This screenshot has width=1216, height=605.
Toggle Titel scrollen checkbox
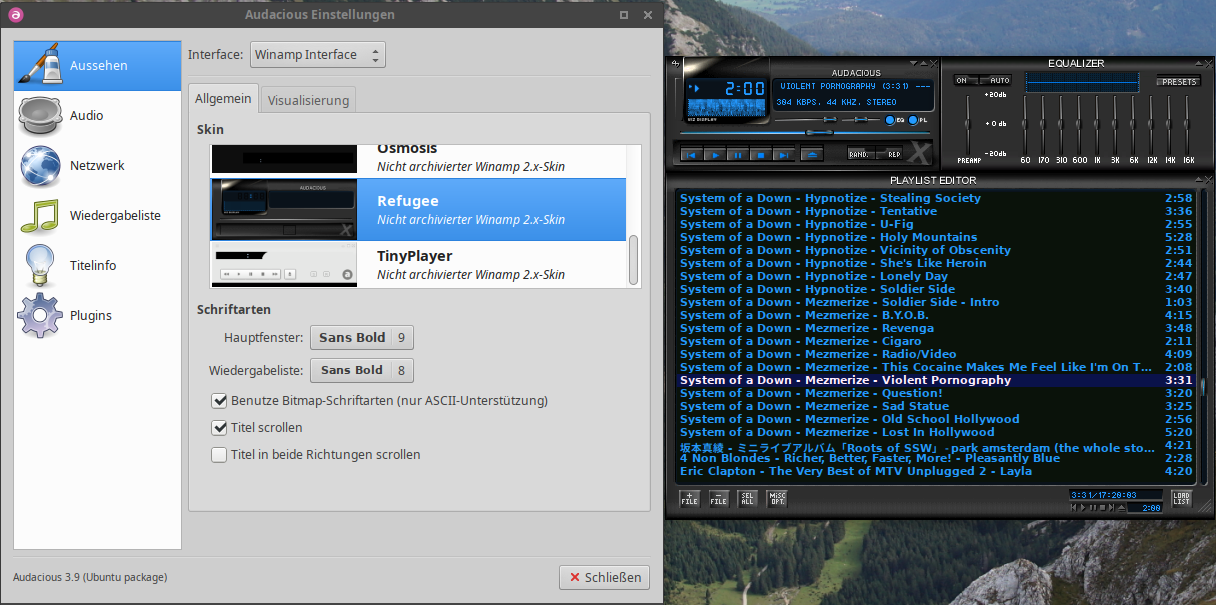coord(220,427)
